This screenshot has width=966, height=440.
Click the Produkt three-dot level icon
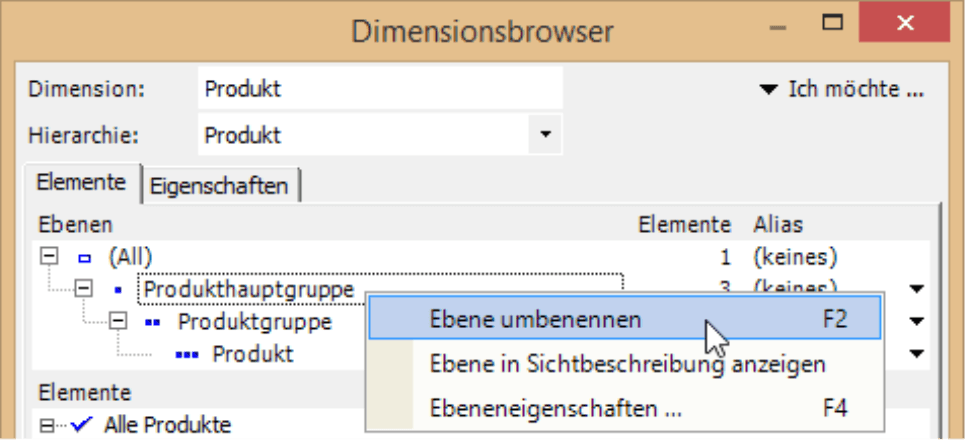click(188, 354)
